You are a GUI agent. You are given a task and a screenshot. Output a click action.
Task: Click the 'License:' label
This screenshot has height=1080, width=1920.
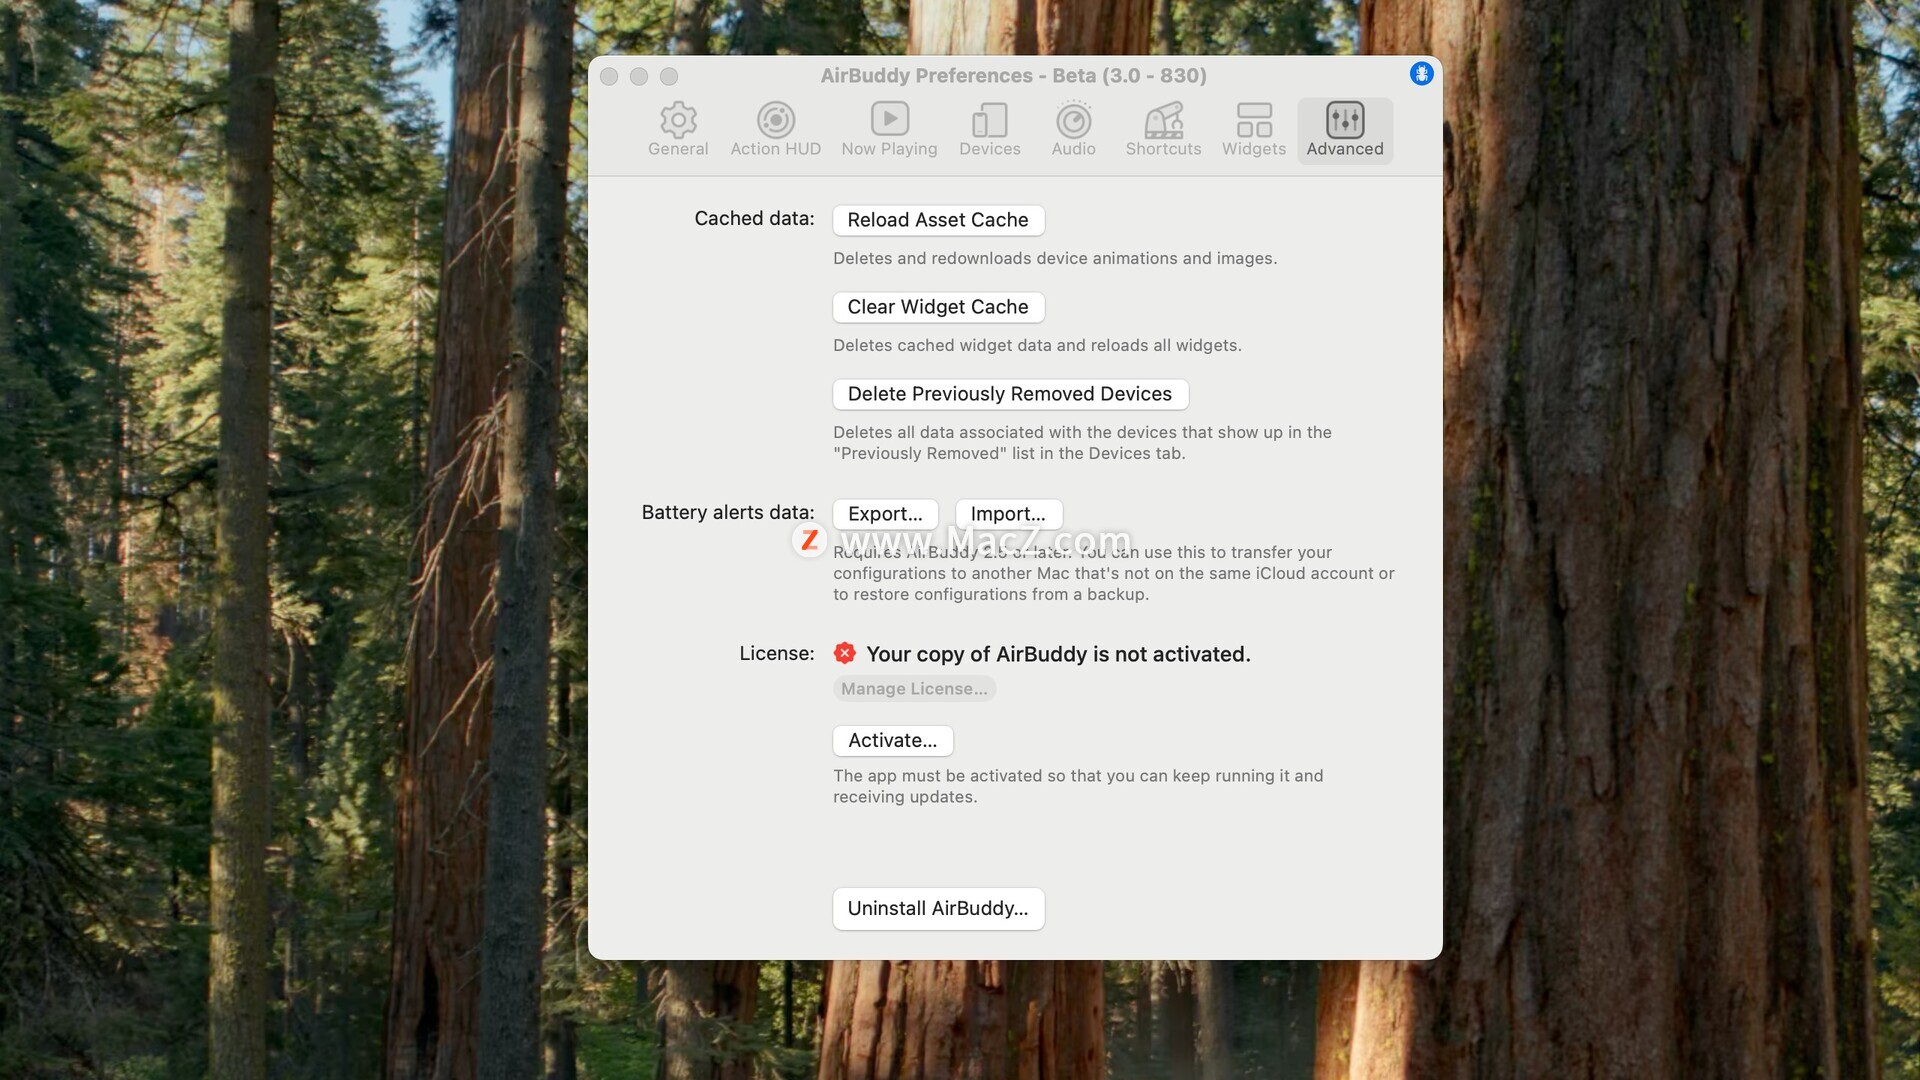777,653
